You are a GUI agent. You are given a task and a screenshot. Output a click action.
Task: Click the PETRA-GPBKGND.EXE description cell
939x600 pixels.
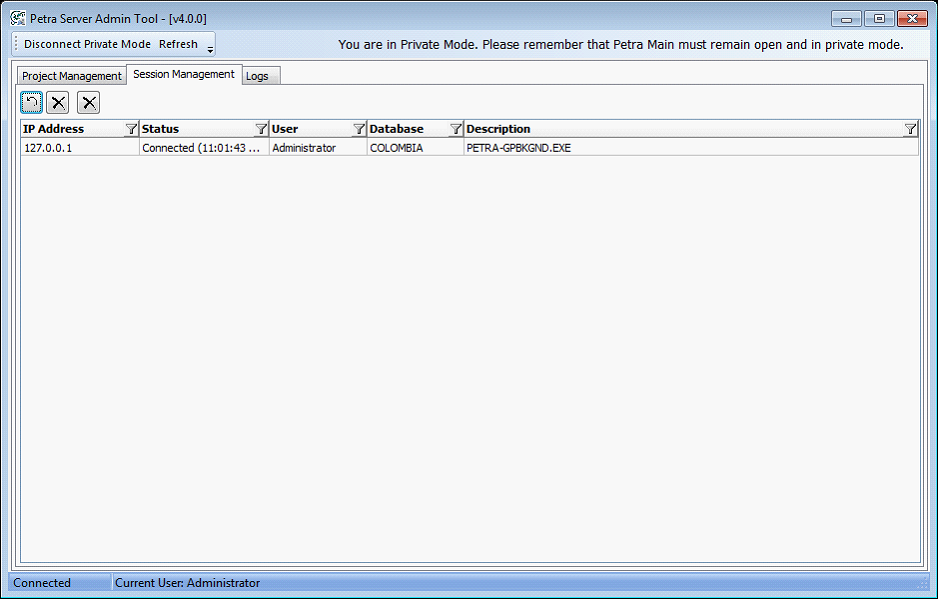518,148
